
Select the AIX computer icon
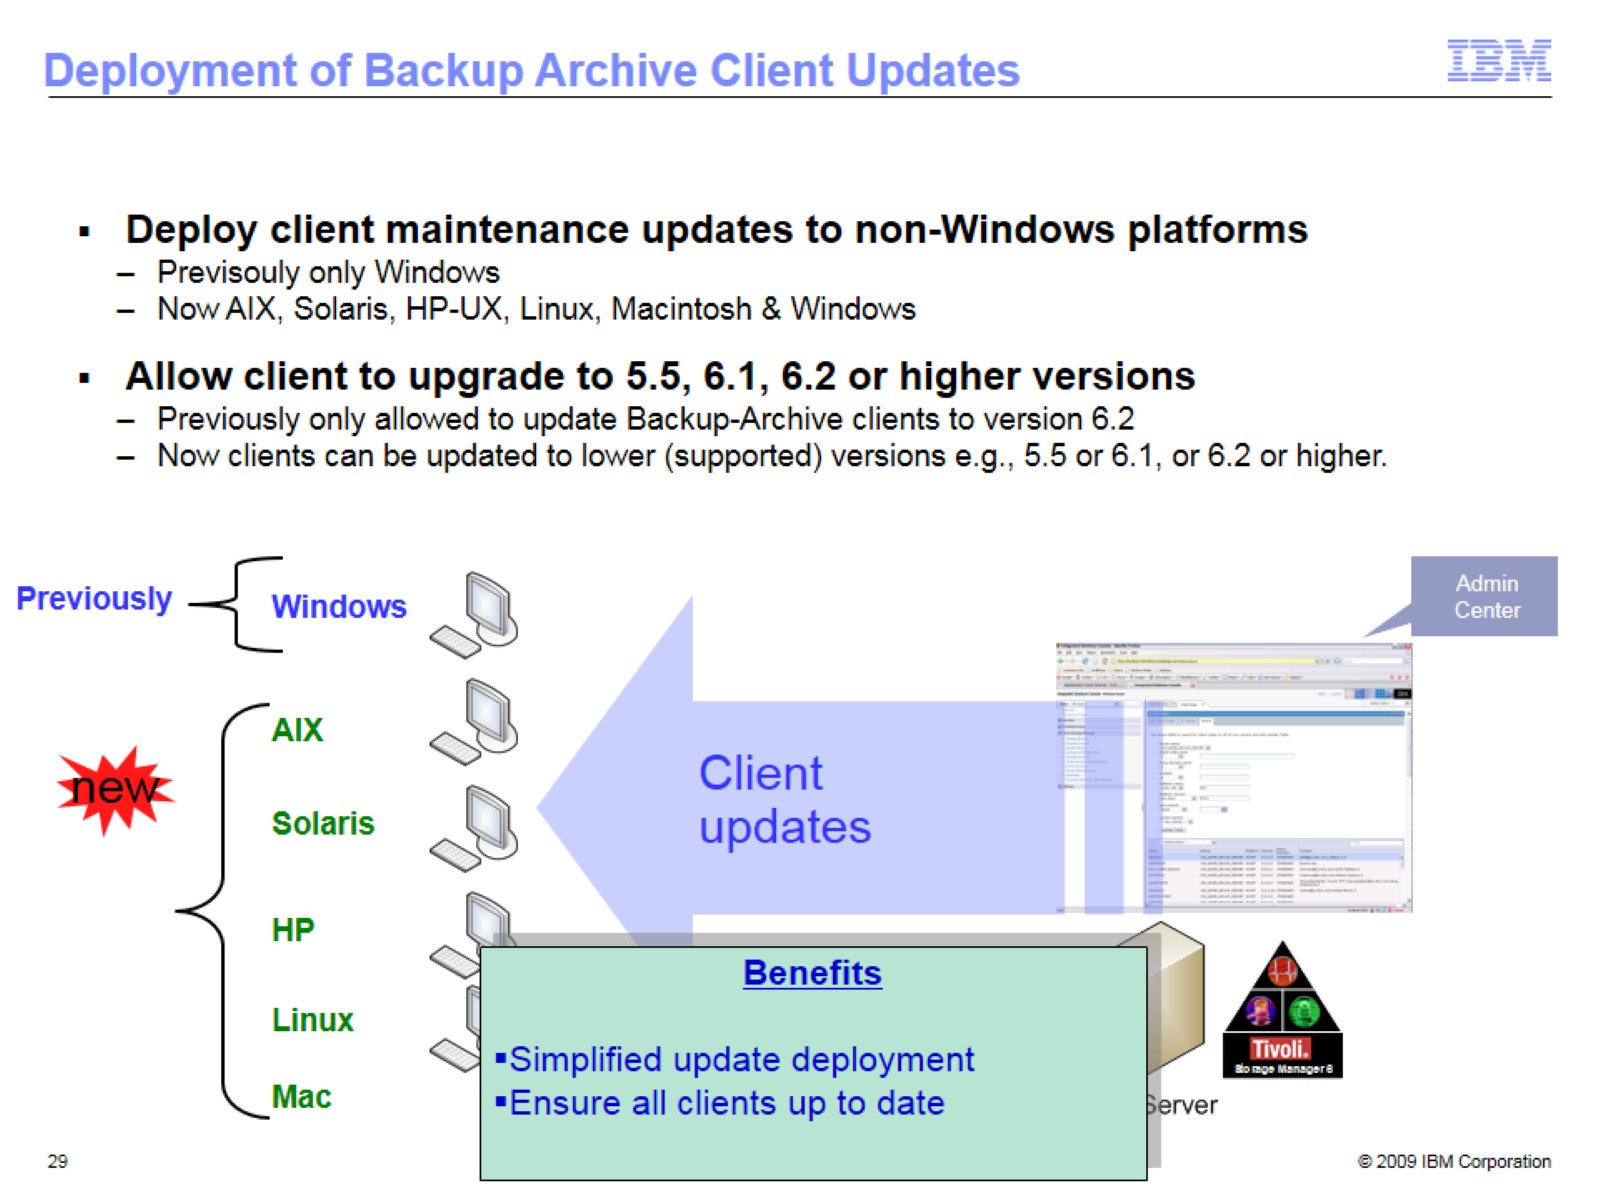[x=475, y=722]
